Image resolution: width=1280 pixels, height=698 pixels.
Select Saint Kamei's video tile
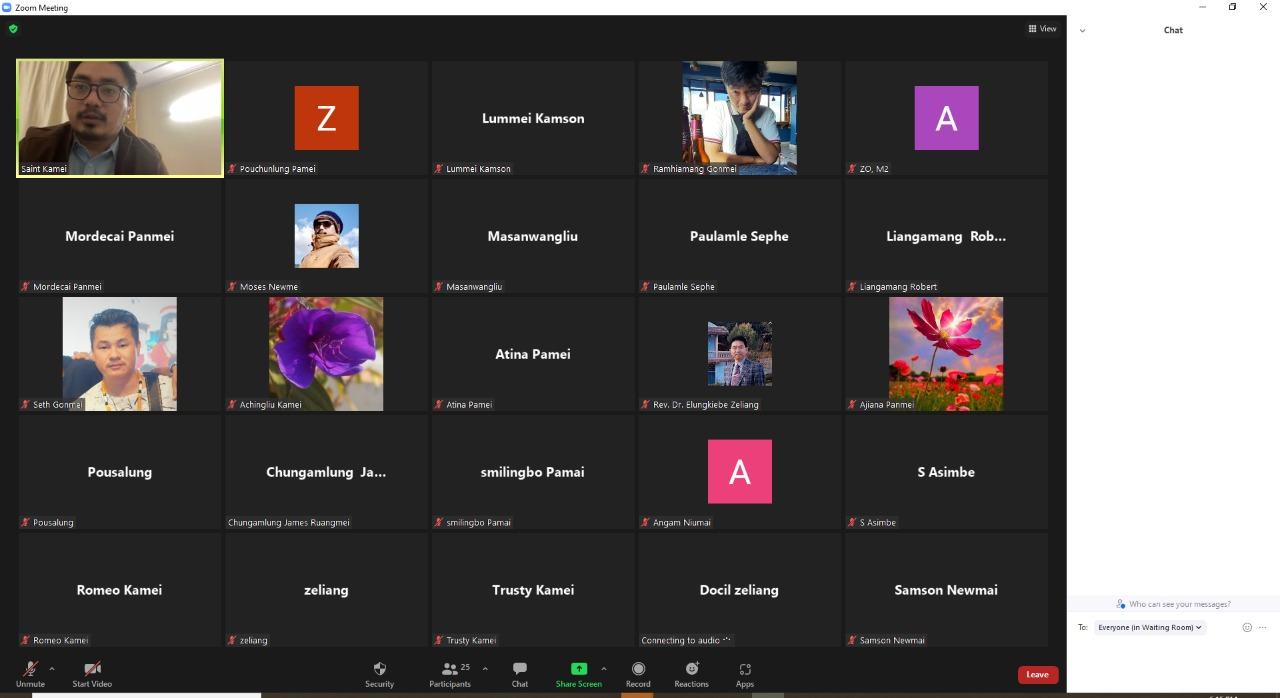click(120, 118)
